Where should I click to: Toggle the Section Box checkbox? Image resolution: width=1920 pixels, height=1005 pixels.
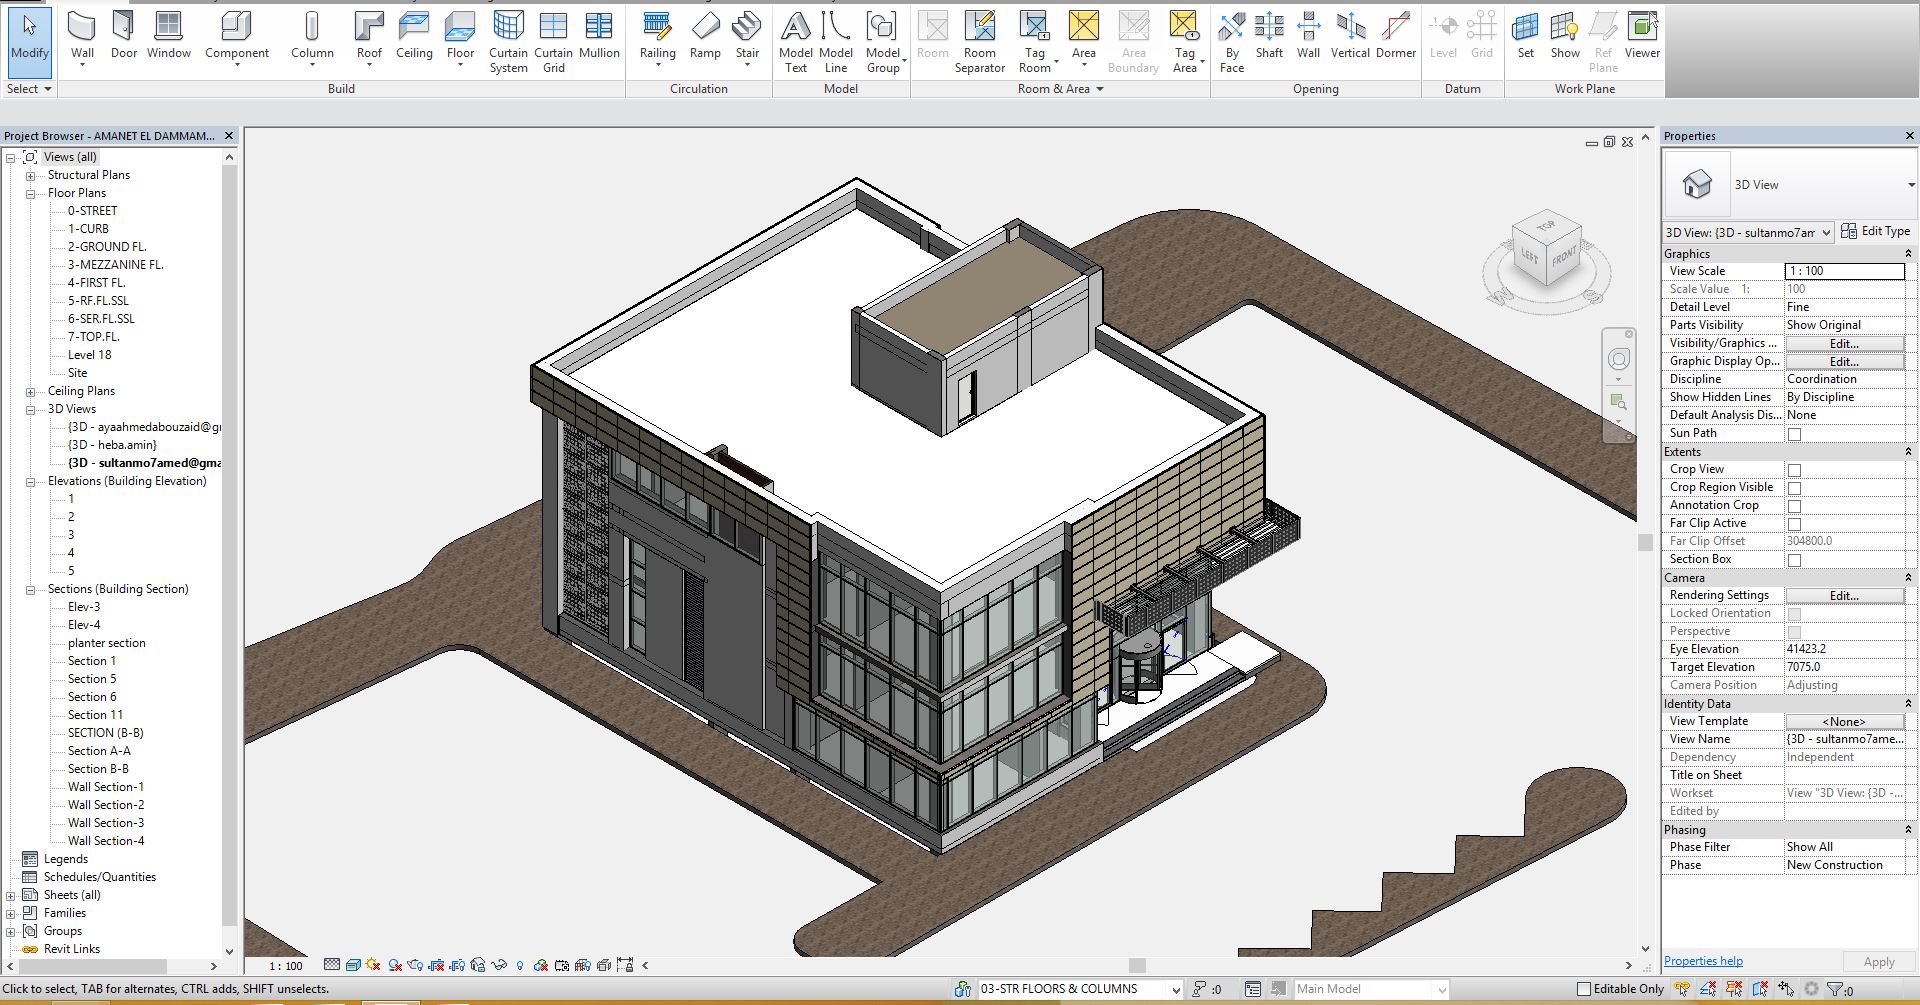click(x=1794, y=560)
